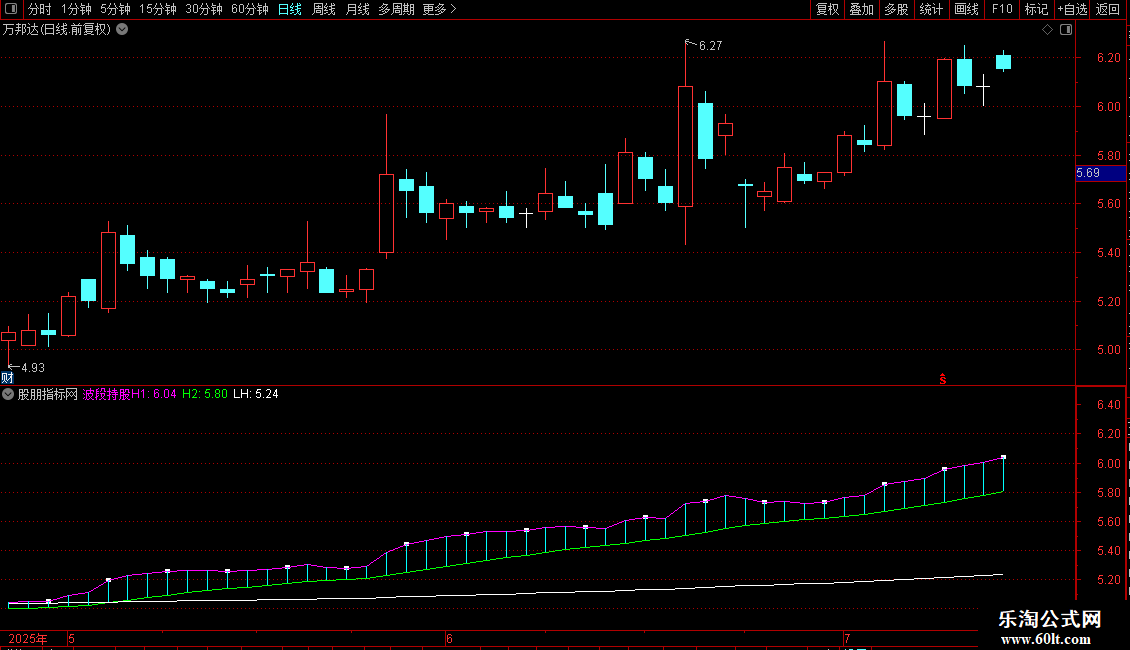Add stock via +自选

click(1072, 9)
